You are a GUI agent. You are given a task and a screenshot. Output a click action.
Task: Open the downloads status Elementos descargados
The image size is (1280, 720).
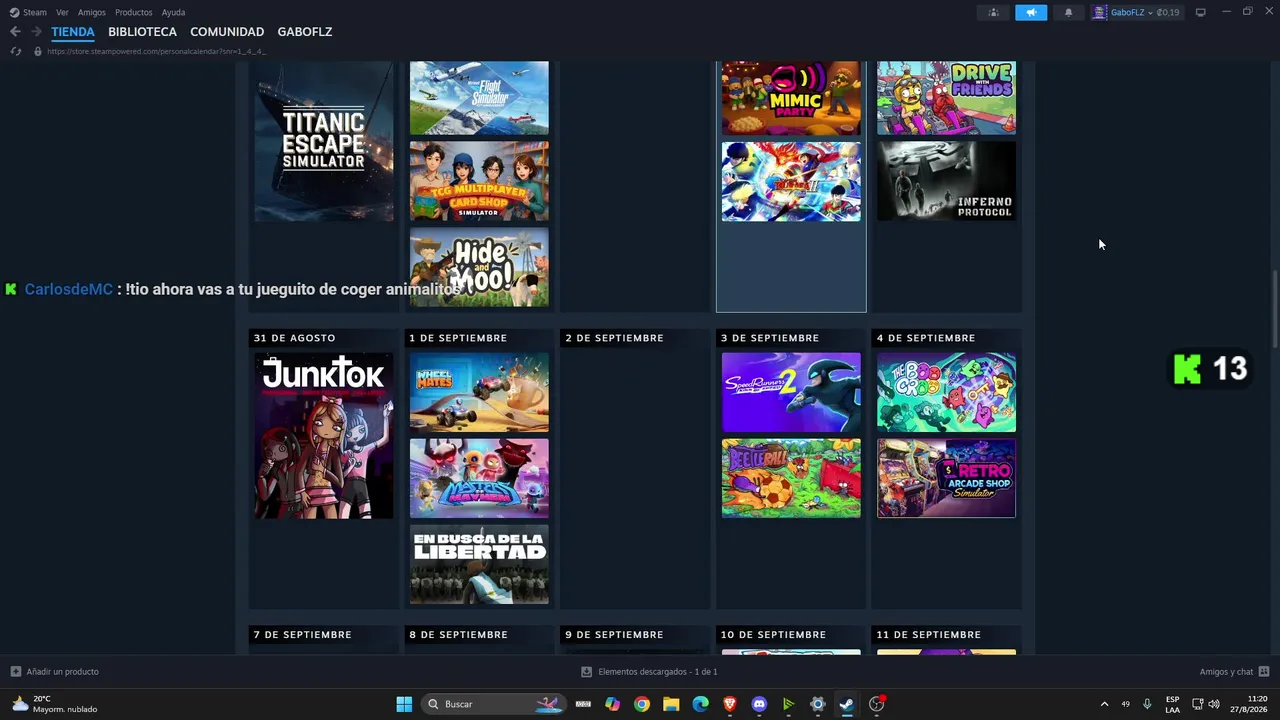coord(649,672)
